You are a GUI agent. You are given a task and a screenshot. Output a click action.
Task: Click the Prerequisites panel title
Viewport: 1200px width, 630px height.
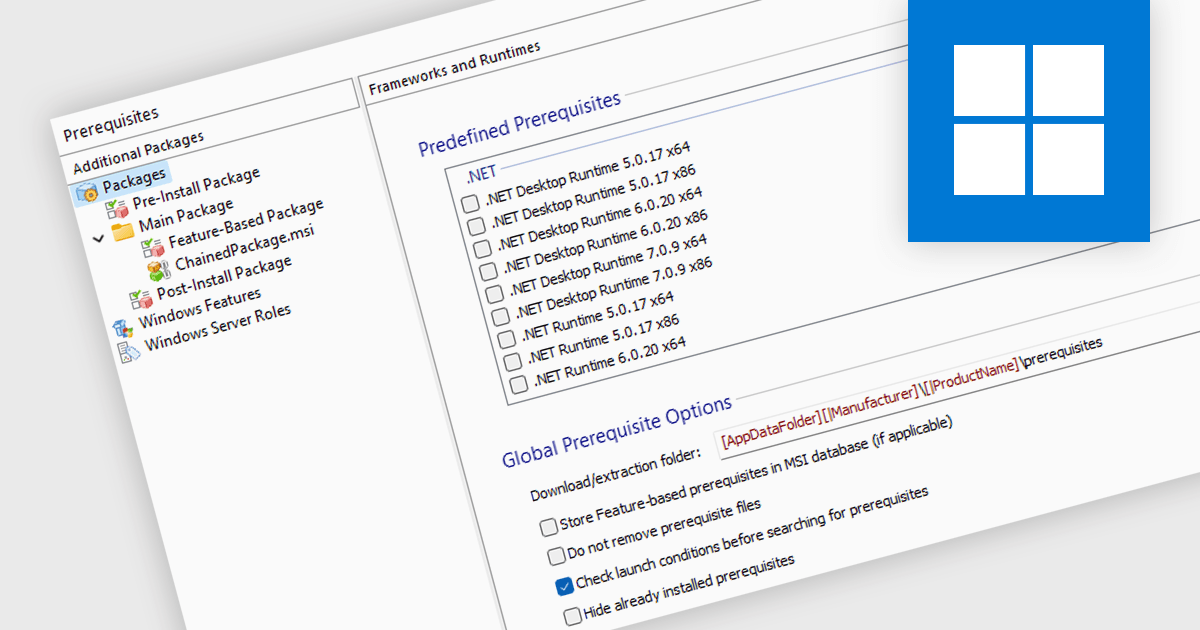[111, 125]
